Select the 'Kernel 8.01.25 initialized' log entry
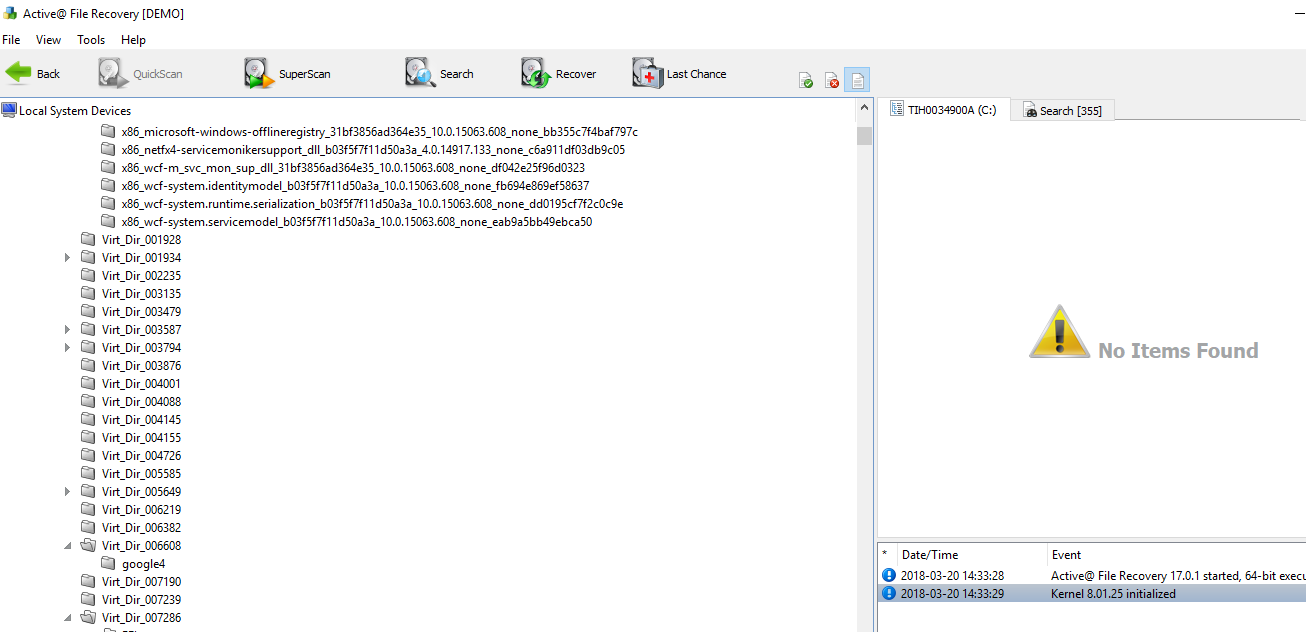Image resolution: width=1306 pixels, height=632 pixels. coord(1092,593)
